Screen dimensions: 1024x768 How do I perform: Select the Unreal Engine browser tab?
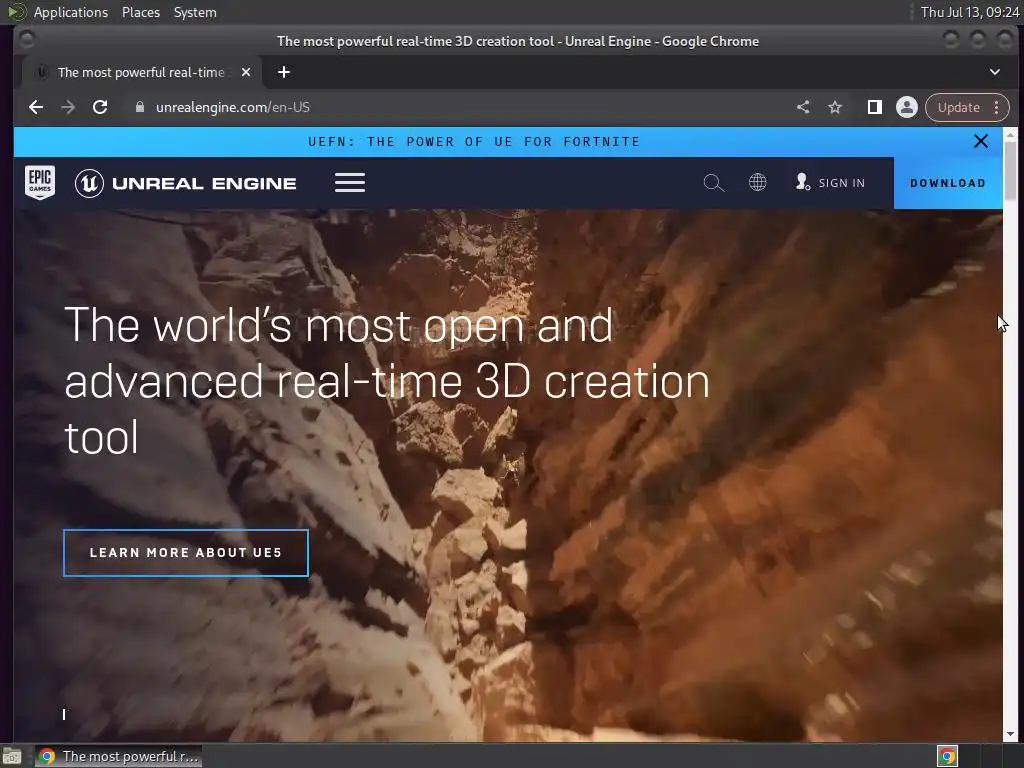(141, 72)
